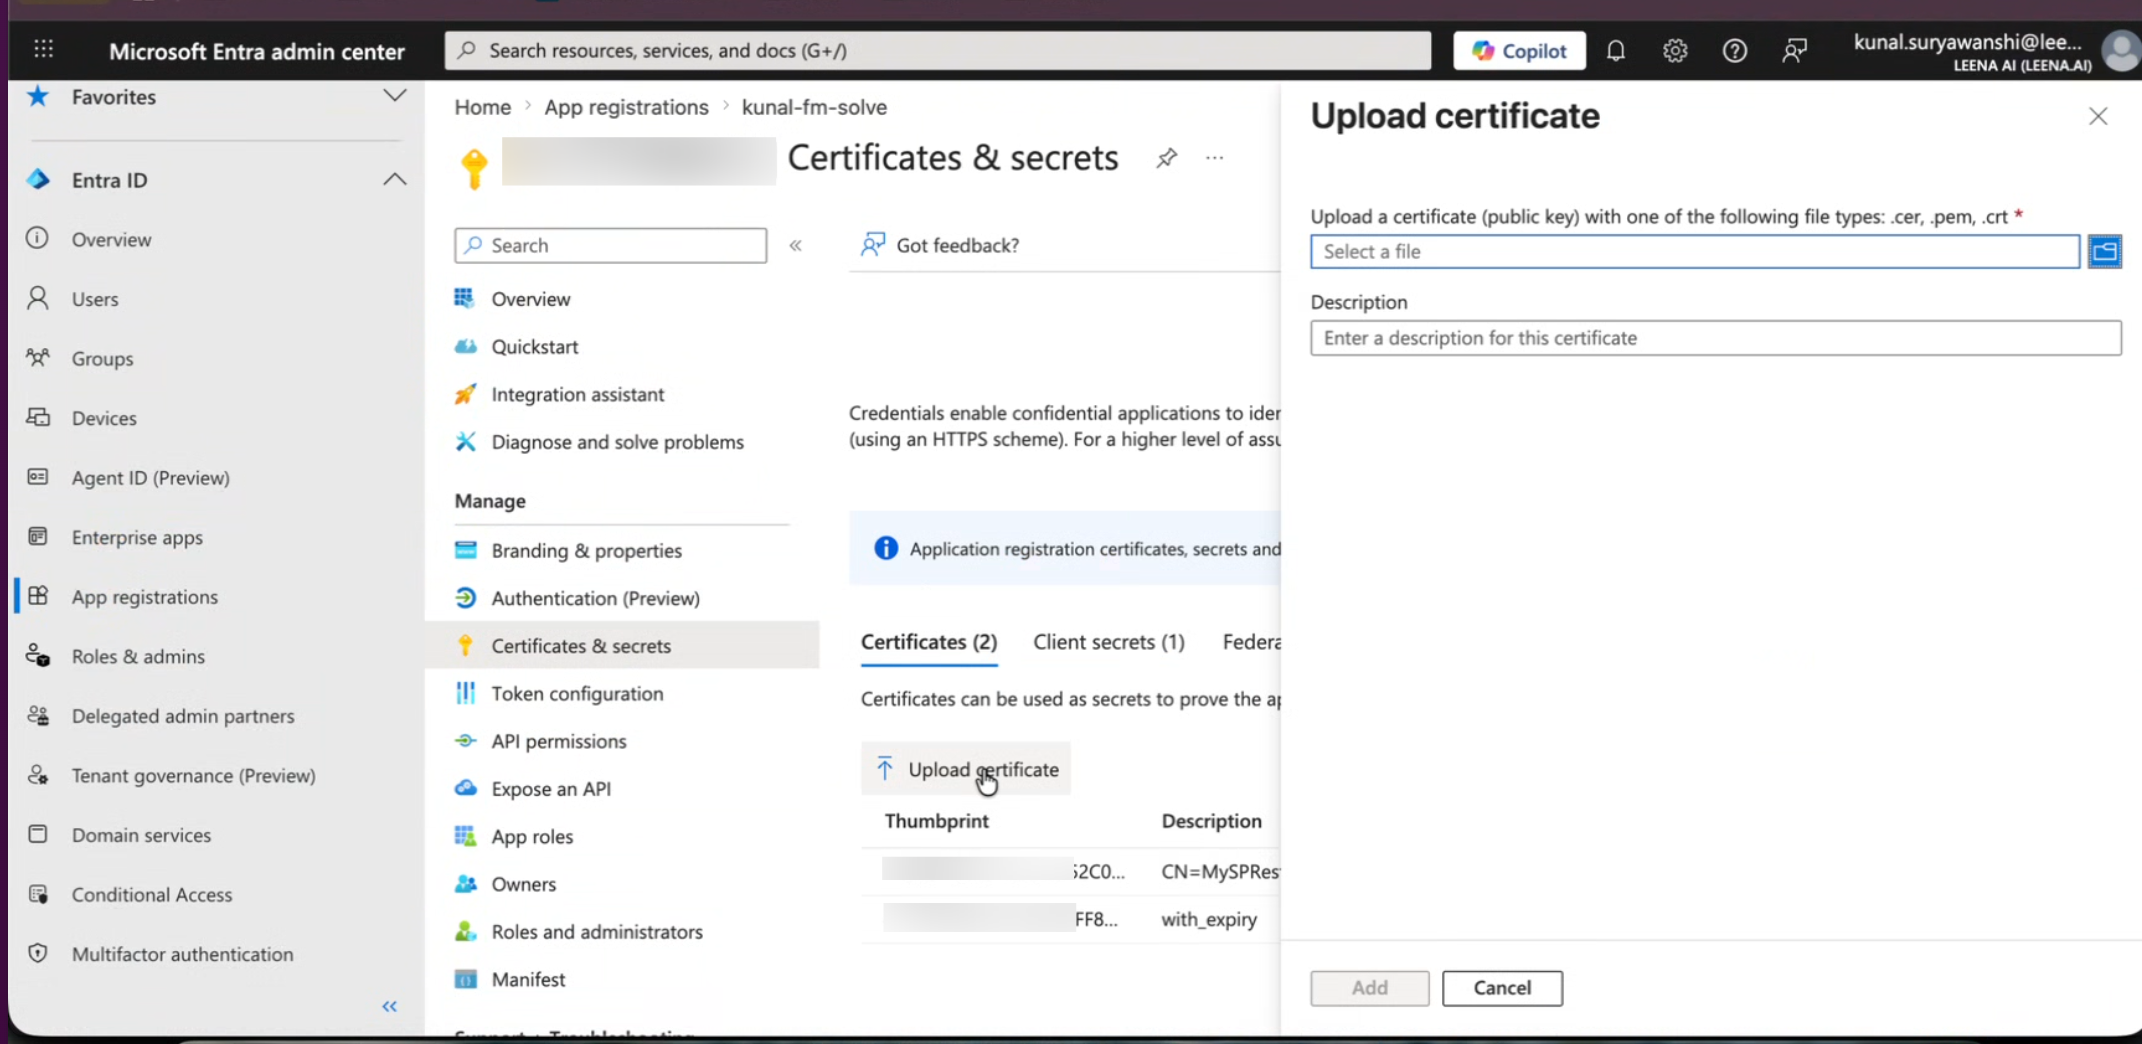The height and width of the screenshot is (1044, 2142).
Task: Open Quickstart menu item
Action: (x=534, y=346)
